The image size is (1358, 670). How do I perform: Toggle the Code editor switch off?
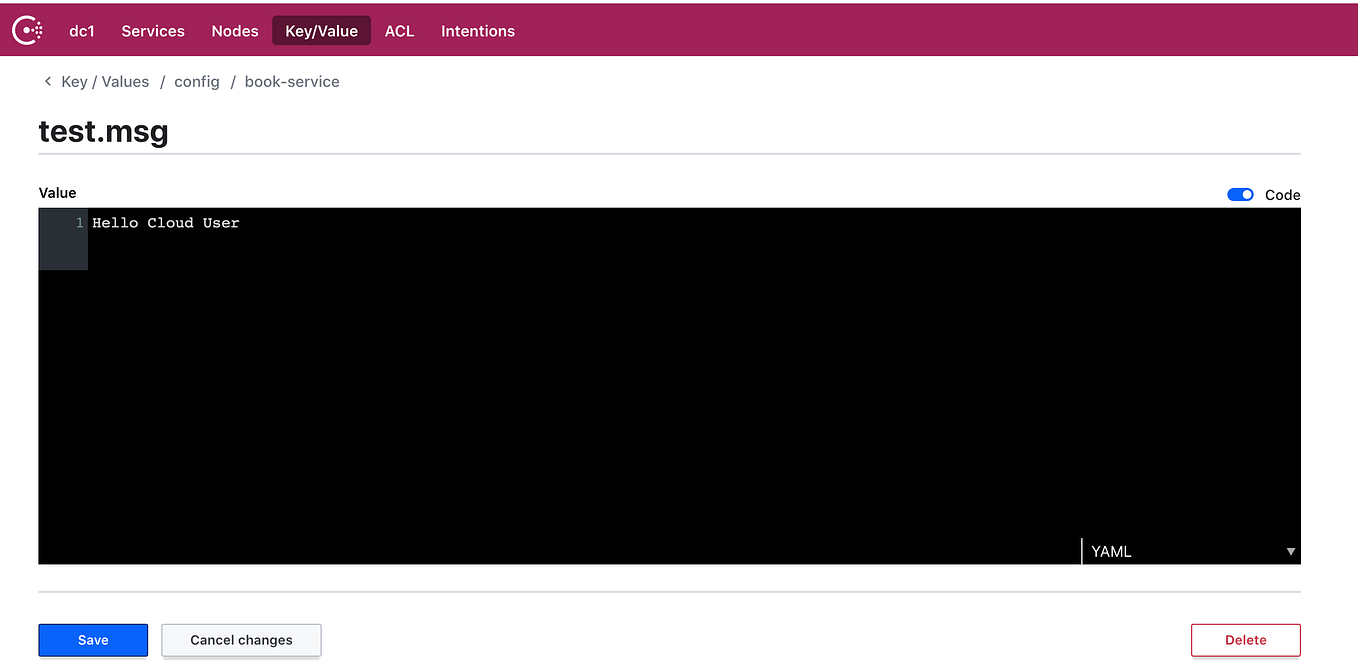pyautogui.click(x=1240, y=194)
